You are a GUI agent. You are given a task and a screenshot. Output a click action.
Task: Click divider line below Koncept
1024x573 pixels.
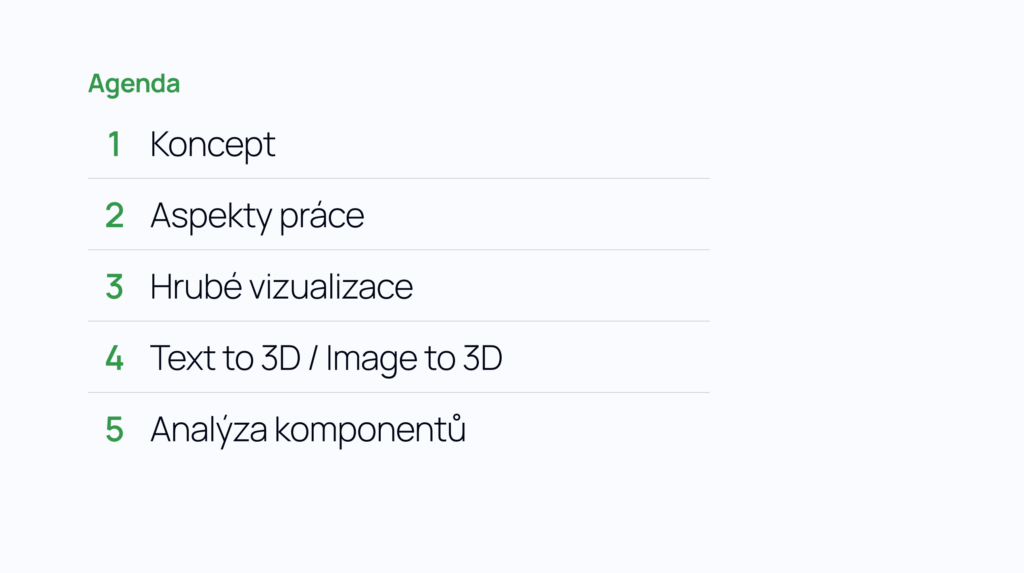click(398, 178)
